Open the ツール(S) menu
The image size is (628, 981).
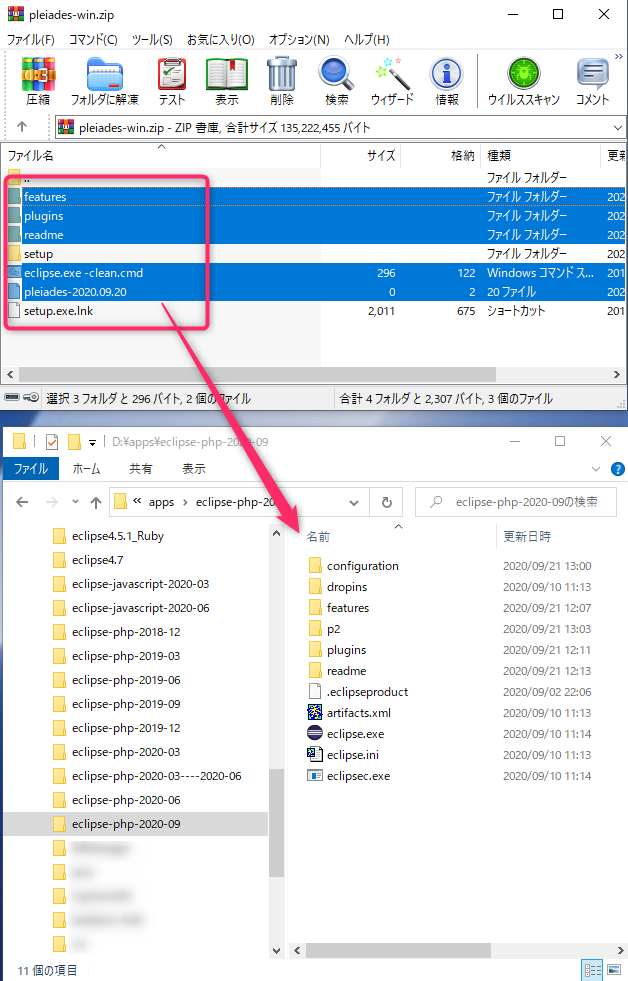pyautogui.click(x=152, y=39)
